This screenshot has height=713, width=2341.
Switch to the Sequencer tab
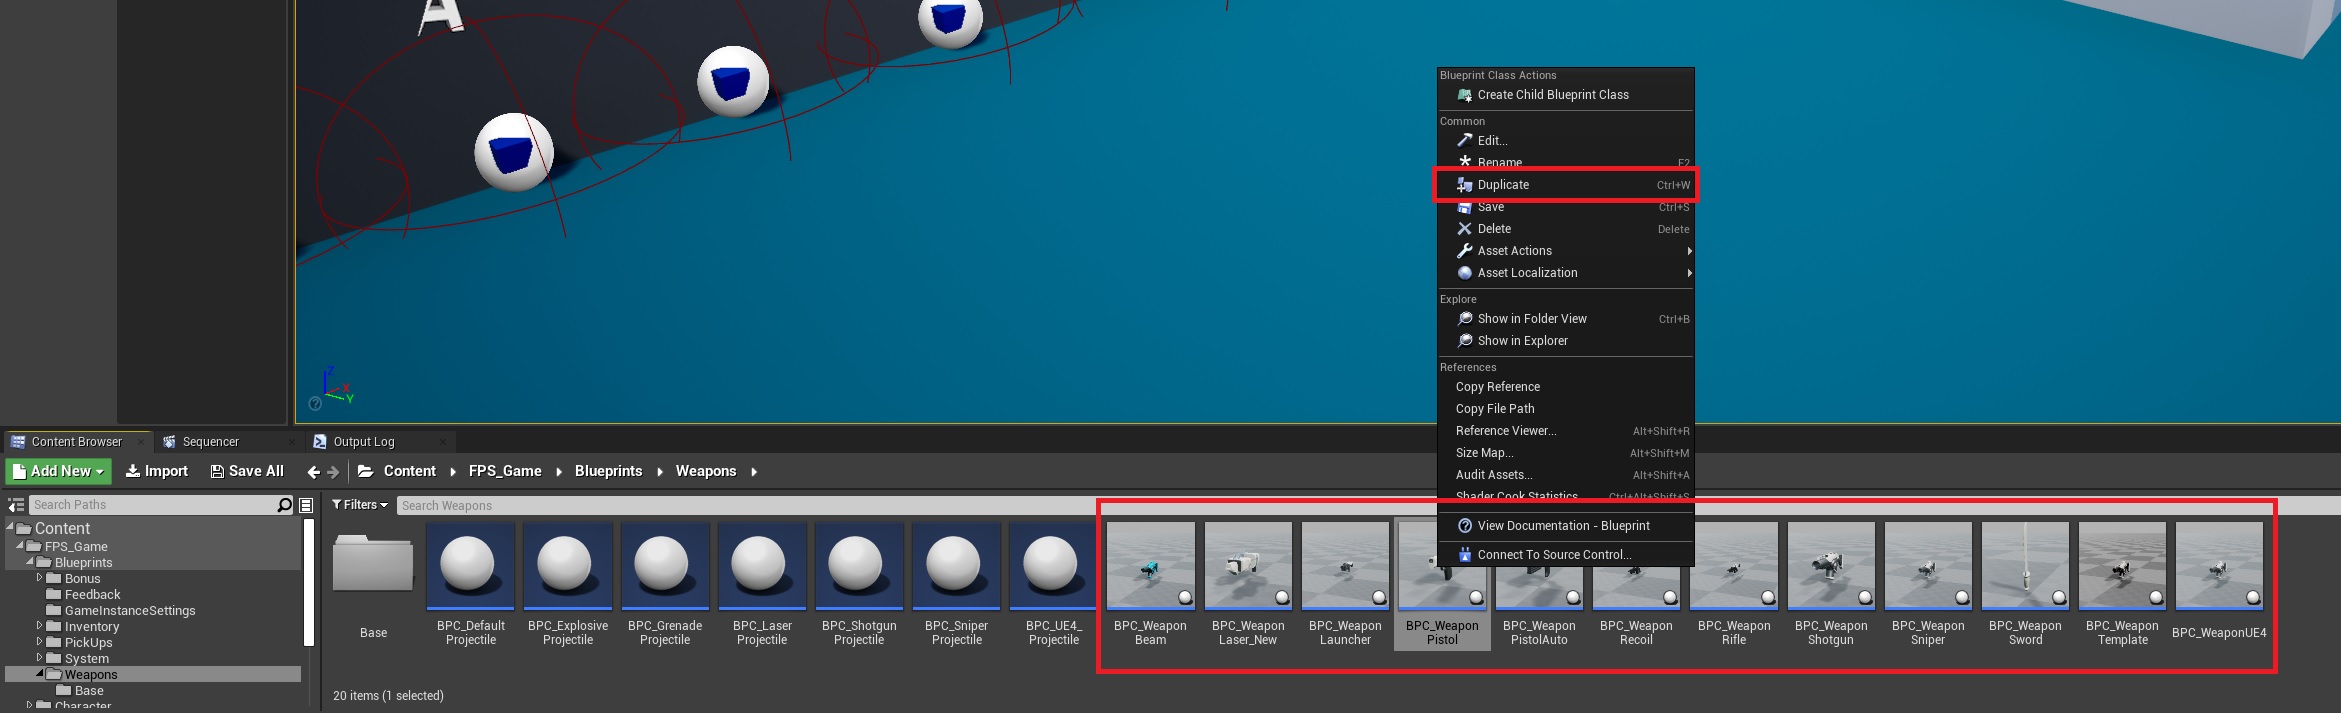[210, 442]
